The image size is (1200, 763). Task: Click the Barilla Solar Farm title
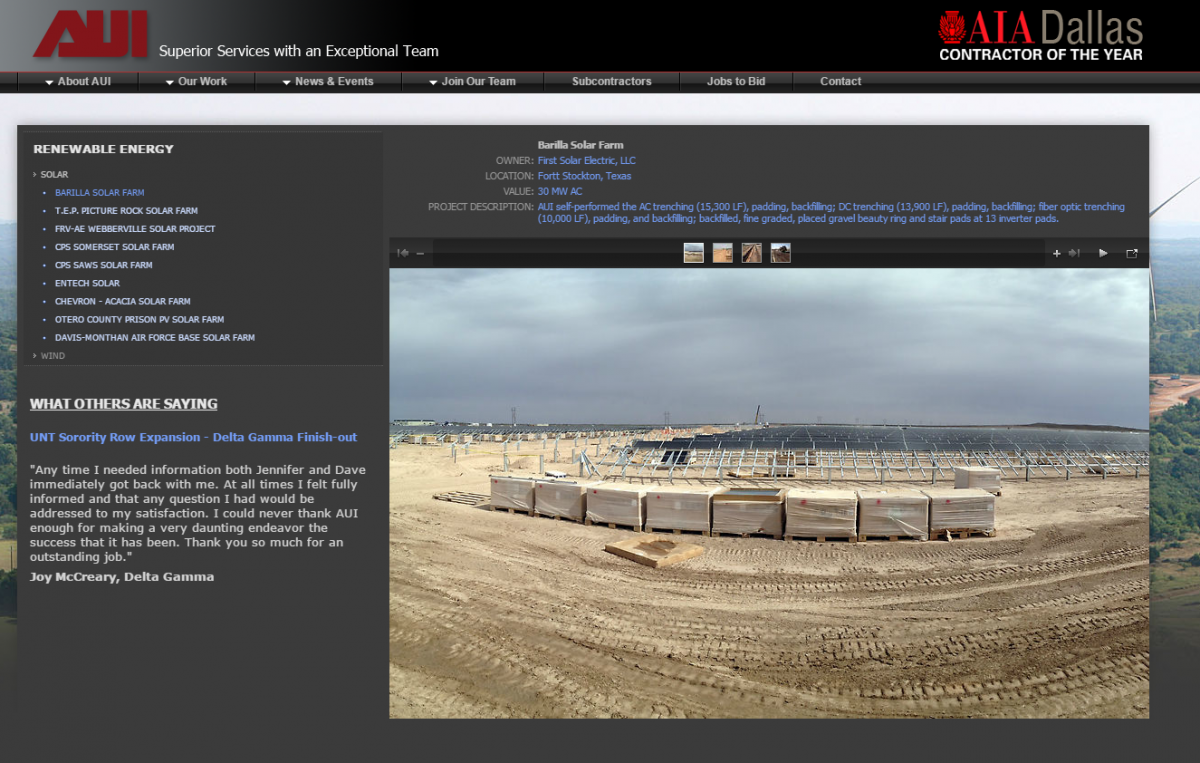[x=580, y=145]
